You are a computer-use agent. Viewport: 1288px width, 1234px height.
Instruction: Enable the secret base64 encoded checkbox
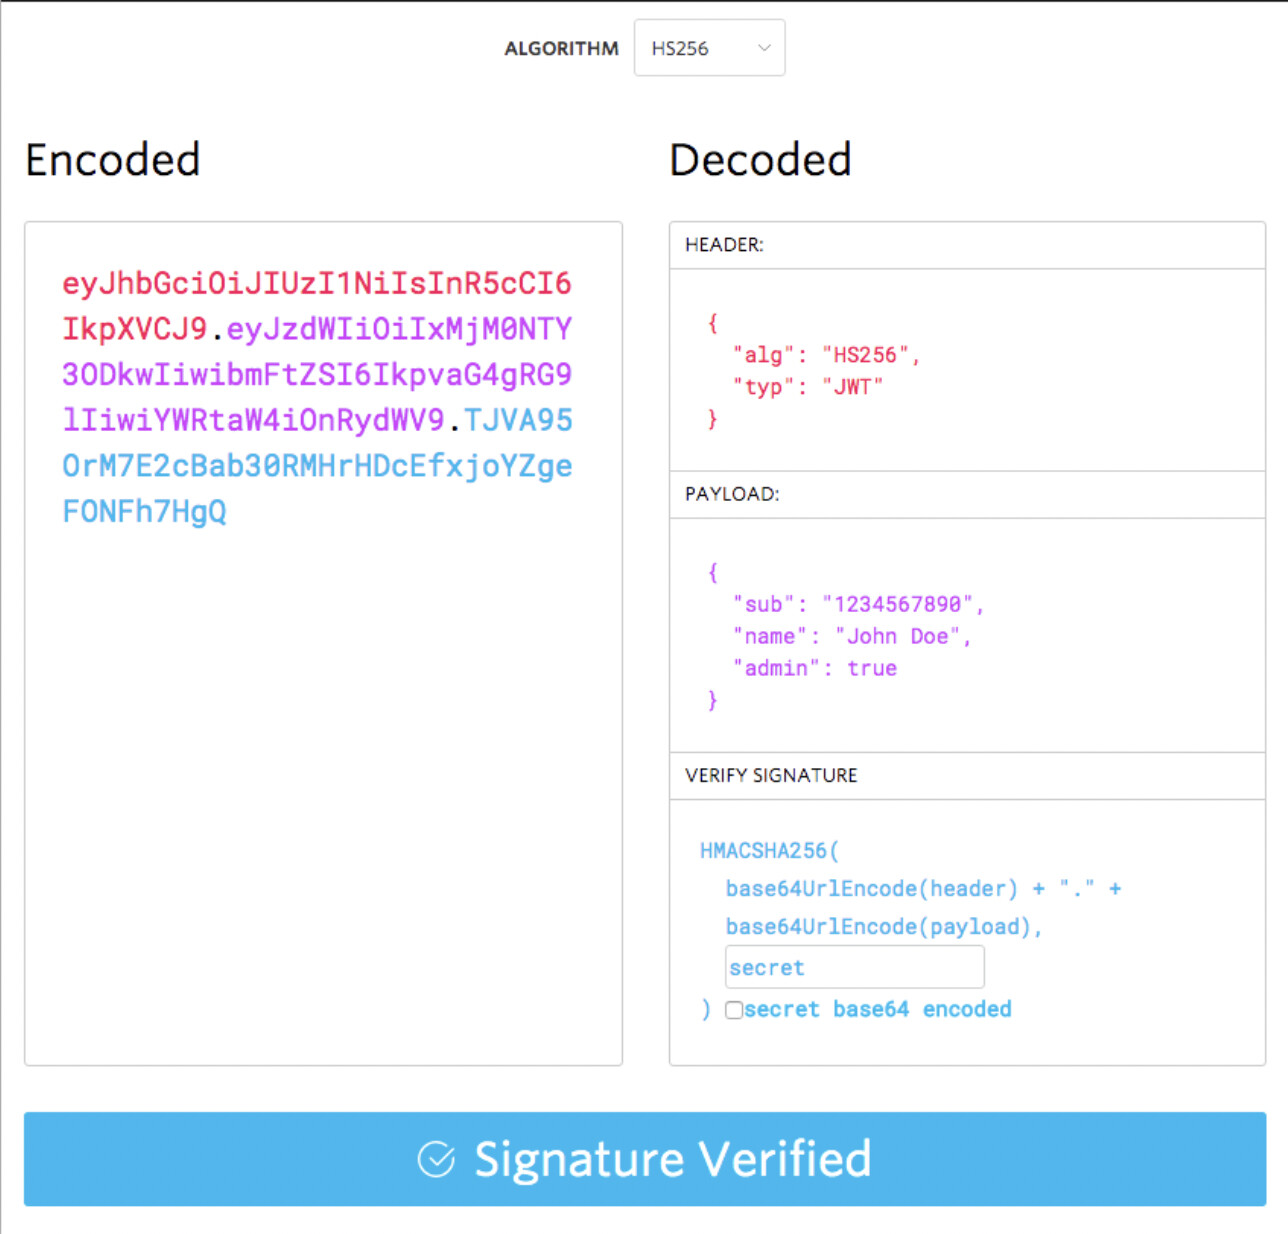click(734, 1010)
